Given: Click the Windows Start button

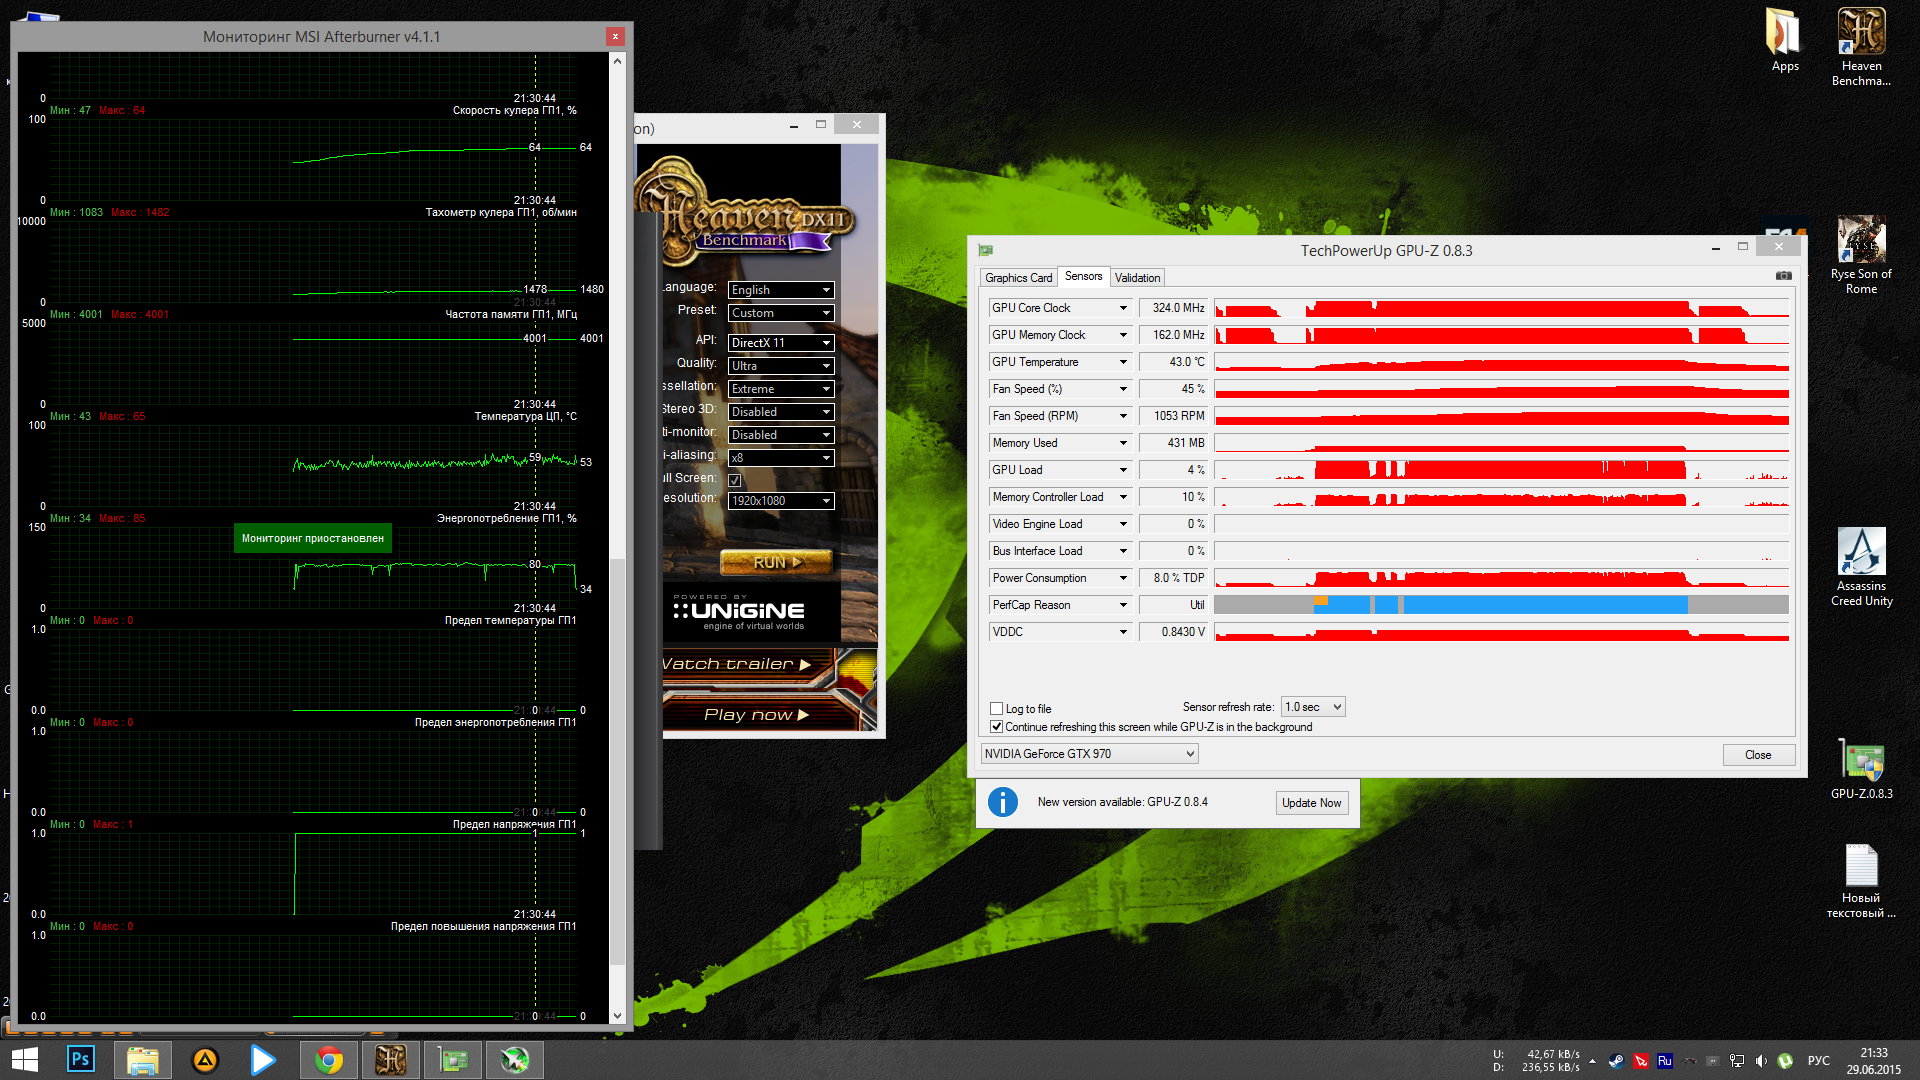Looking at the screenshot, I should point(24,1060).
